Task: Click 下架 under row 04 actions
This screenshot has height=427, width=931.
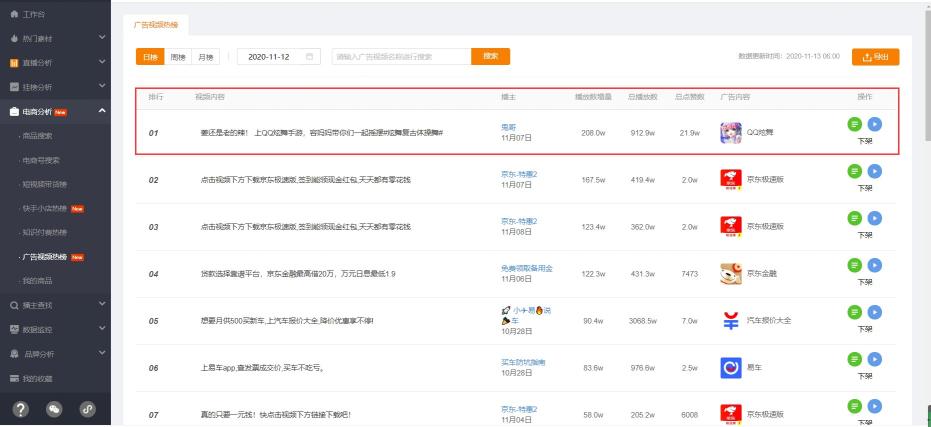Action: [864, 282]
